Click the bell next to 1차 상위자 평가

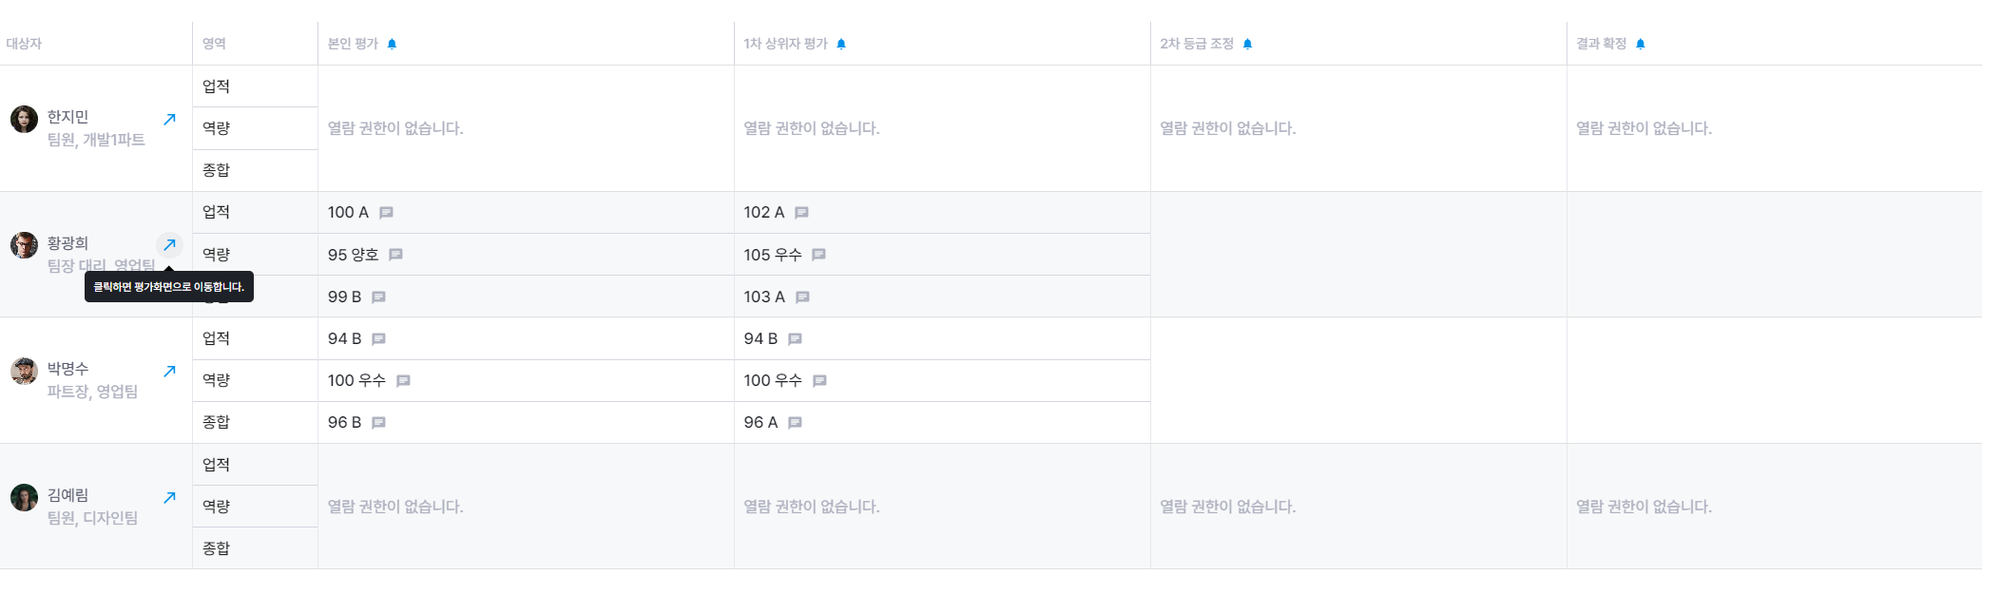point(841,44)
